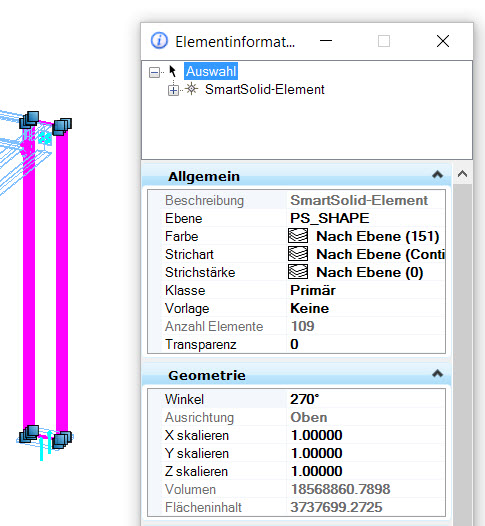Click the SmartSolid-Element star icon
Screen dimensions: 485x526
(192, 89)
